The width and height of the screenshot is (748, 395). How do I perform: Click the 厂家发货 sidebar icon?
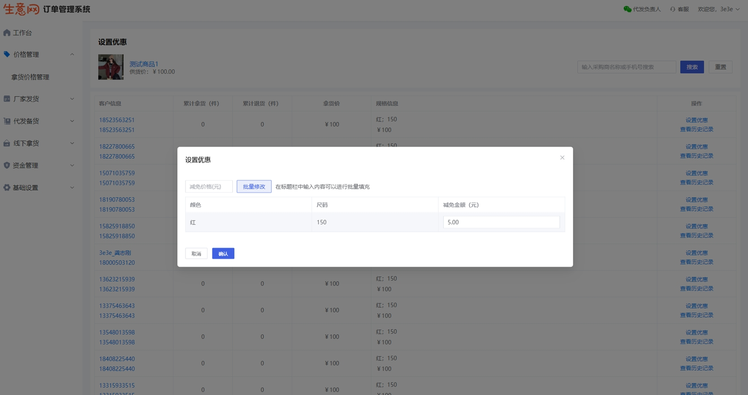[x=7, y=99]
